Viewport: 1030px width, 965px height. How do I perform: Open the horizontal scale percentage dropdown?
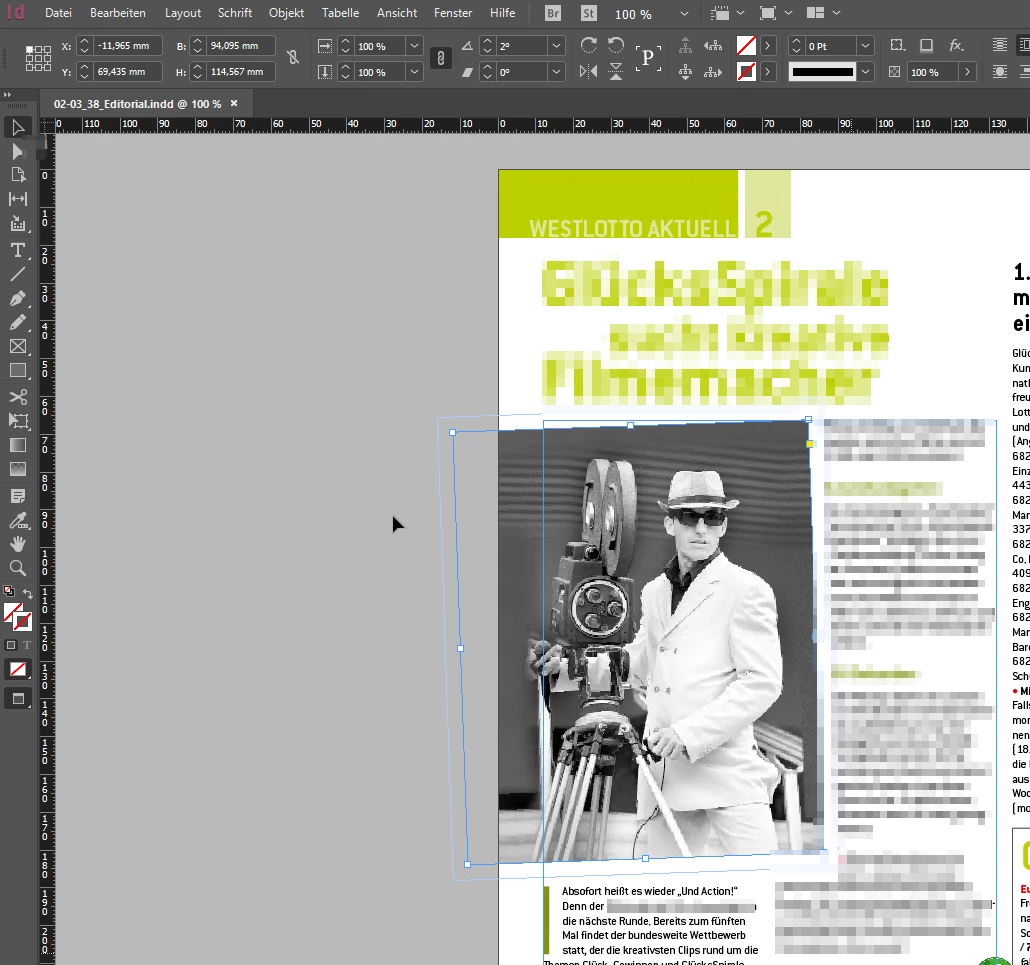[414, 46]
